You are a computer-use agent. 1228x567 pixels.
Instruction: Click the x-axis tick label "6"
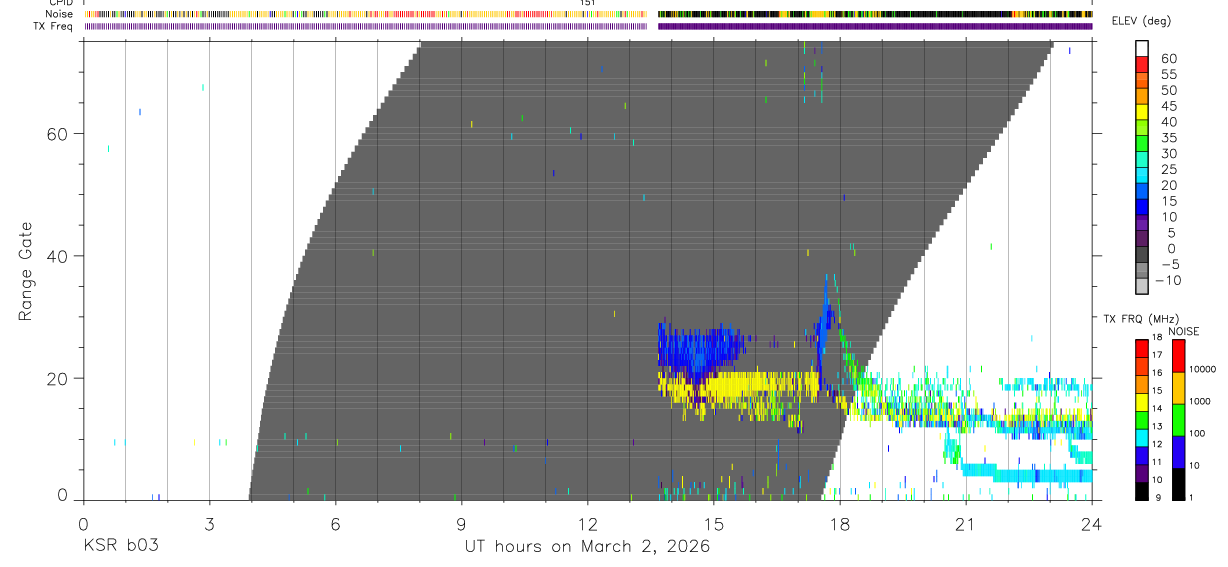pyautogui.click(x=335, y=523)
